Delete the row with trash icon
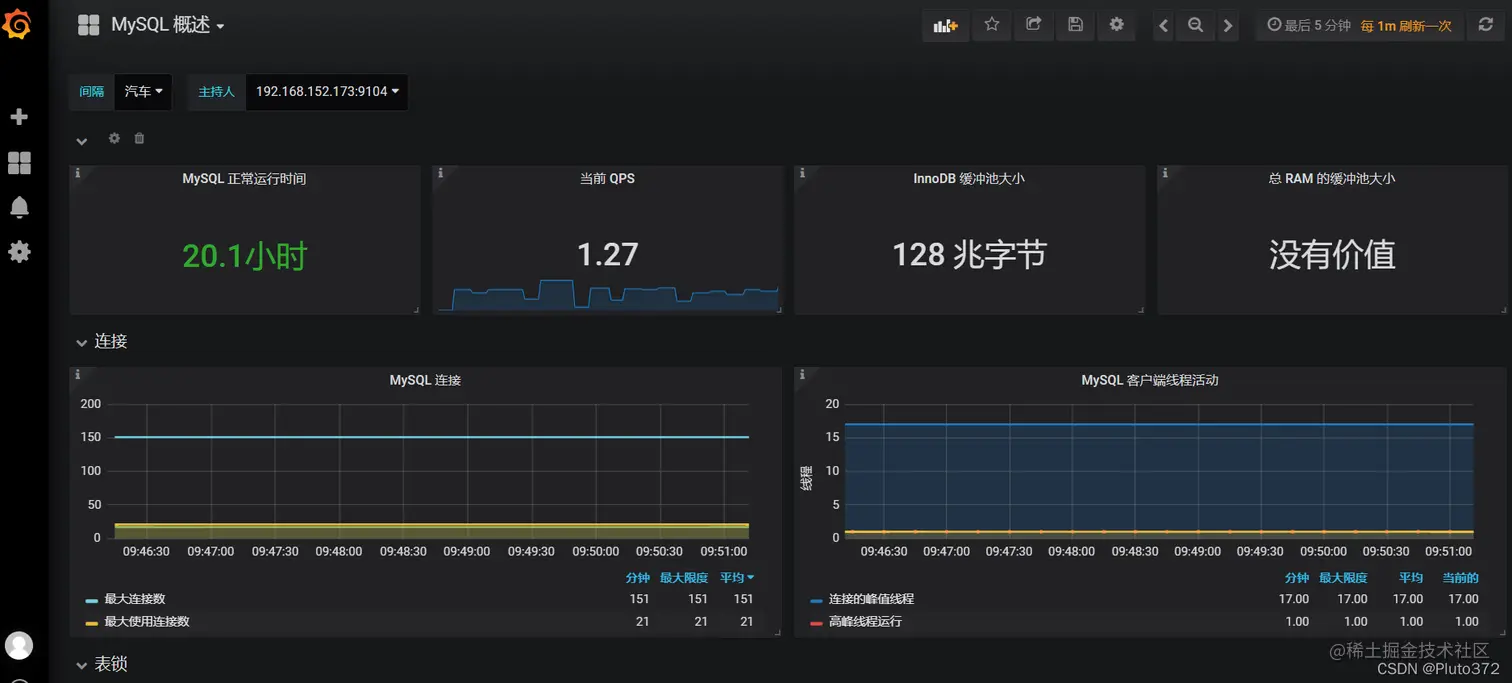 139,138
